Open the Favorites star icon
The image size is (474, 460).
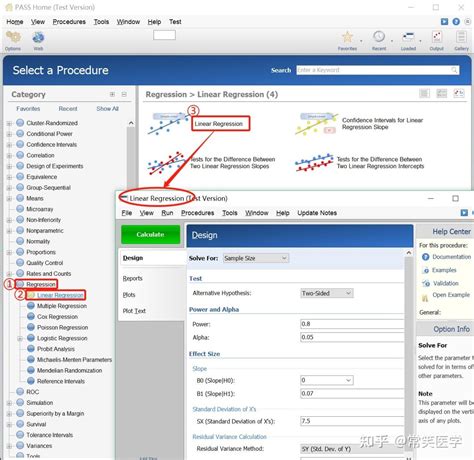coord(347,37)
